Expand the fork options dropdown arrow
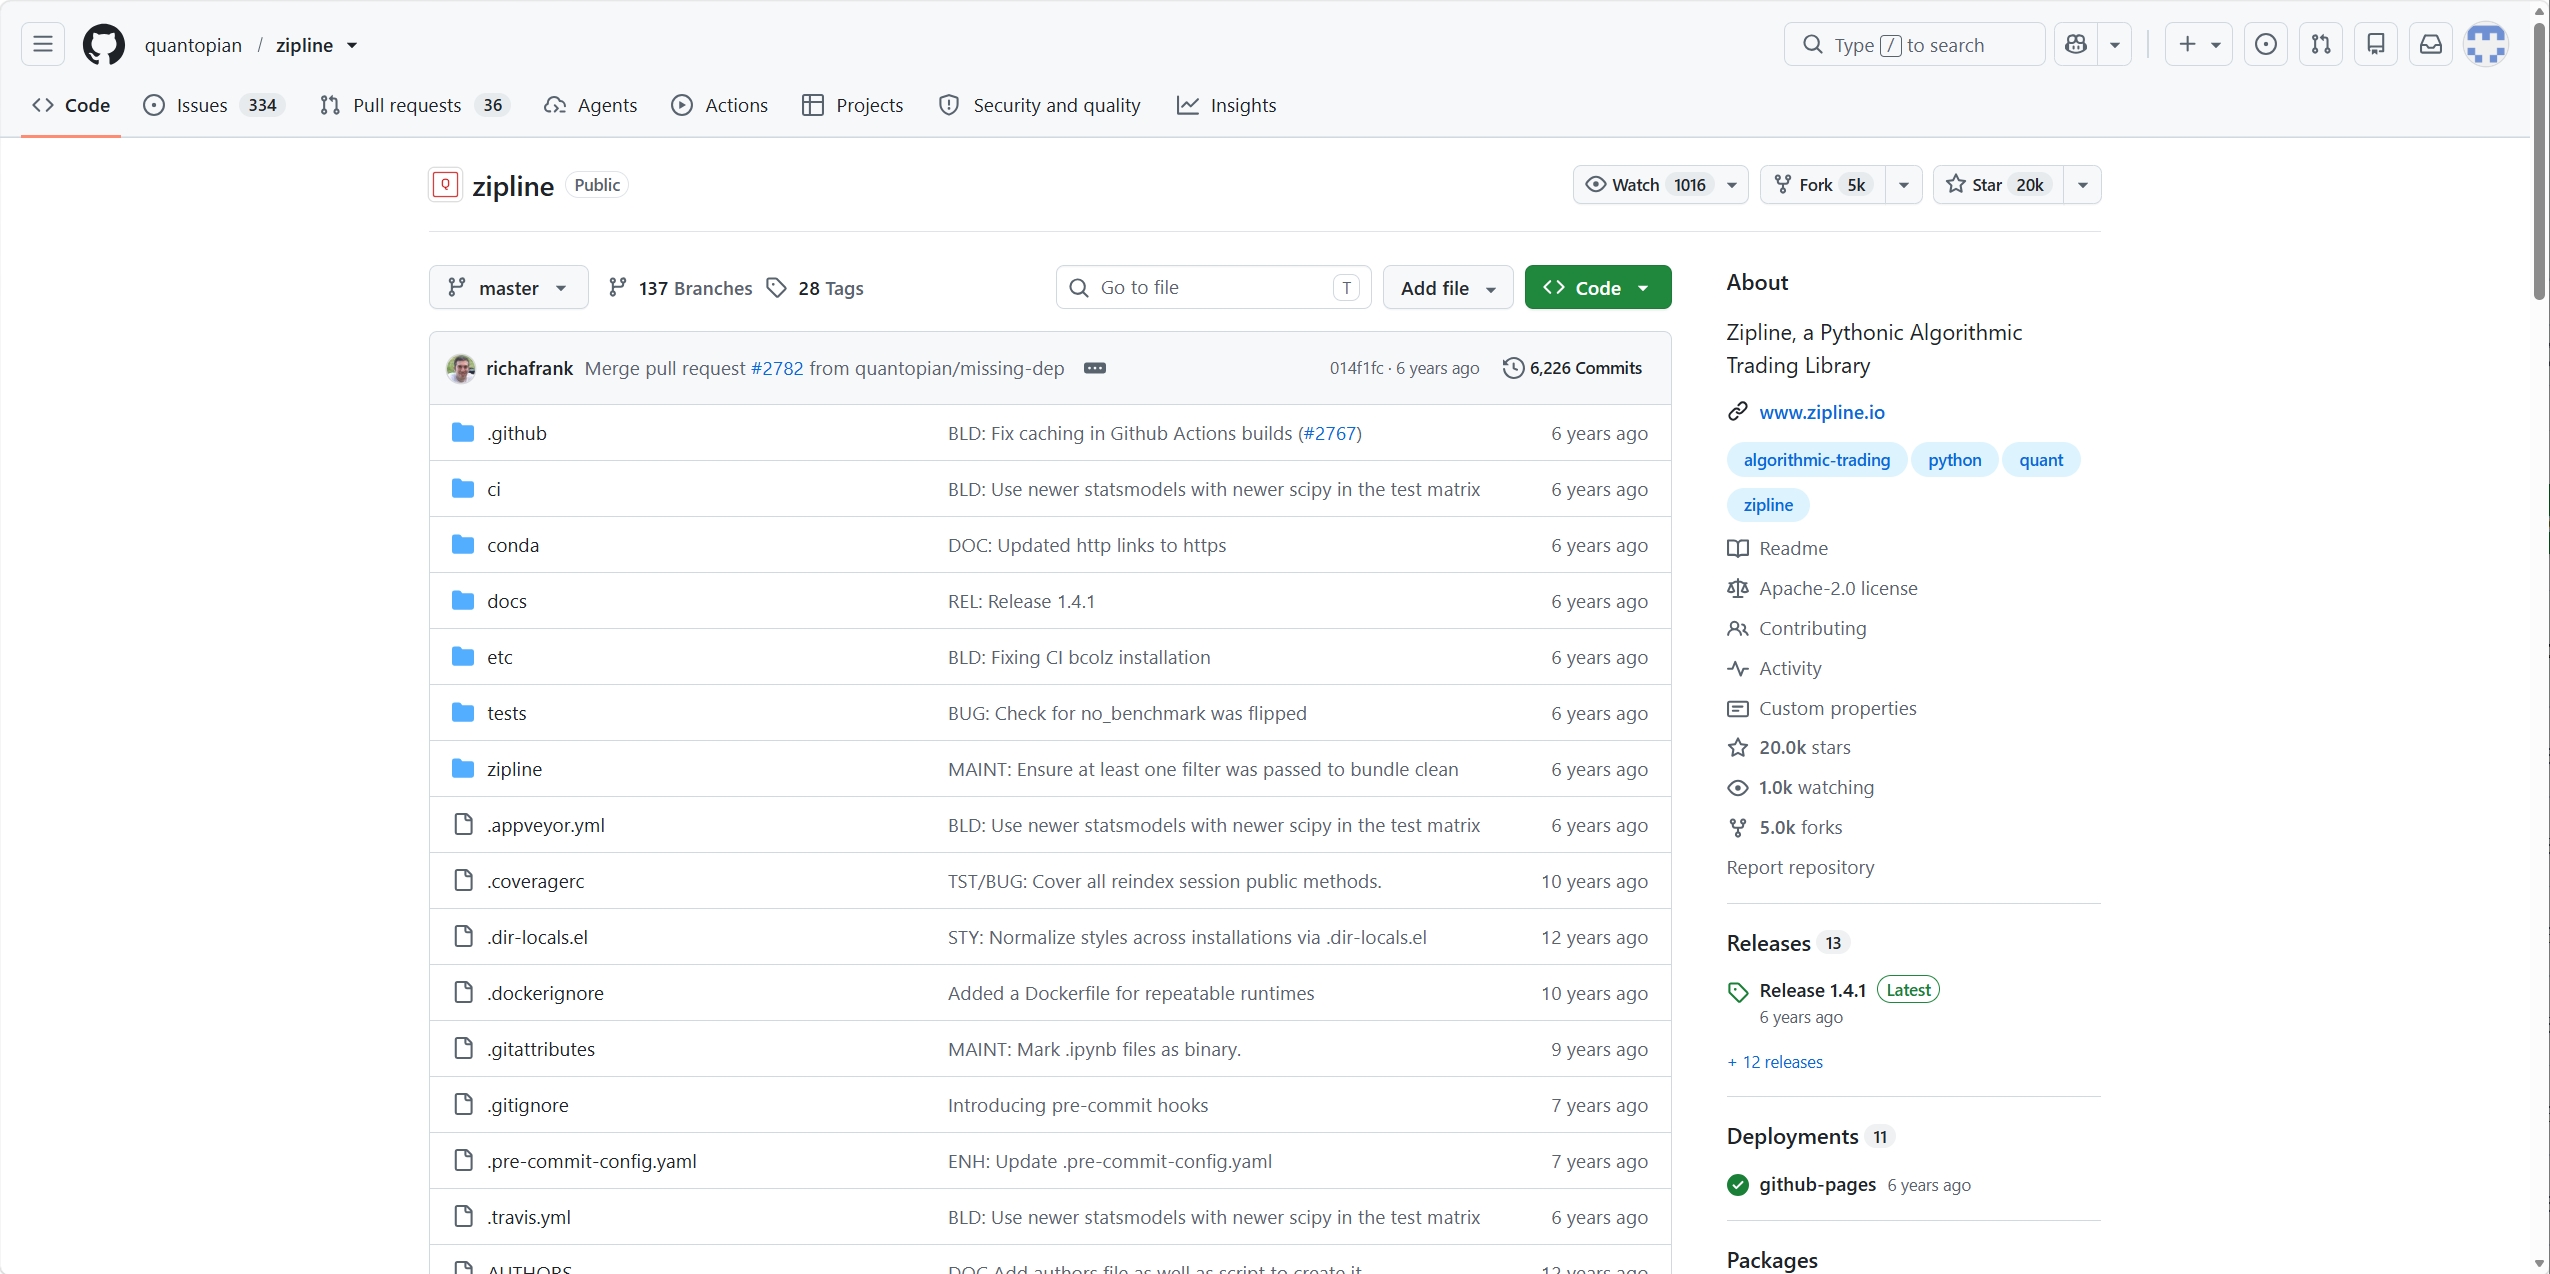This screenshot has width=2550, height=1274. click(1903, 185)
